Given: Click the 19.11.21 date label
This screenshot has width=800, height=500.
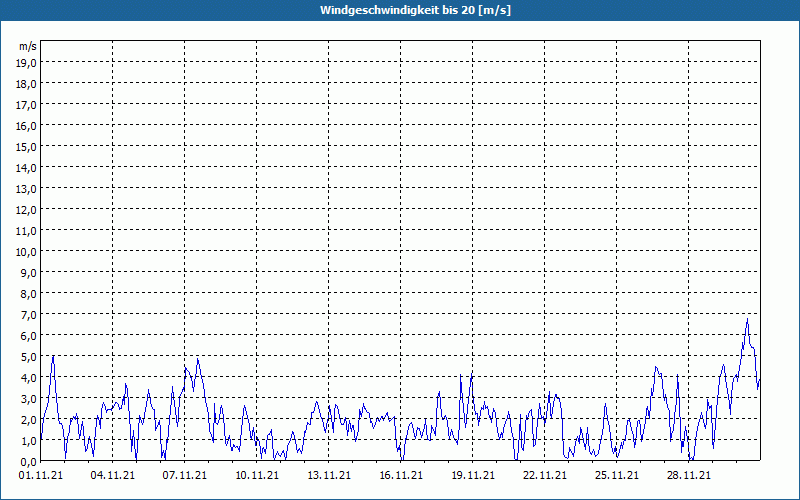Looking at the screenshot, I should 472,476.
